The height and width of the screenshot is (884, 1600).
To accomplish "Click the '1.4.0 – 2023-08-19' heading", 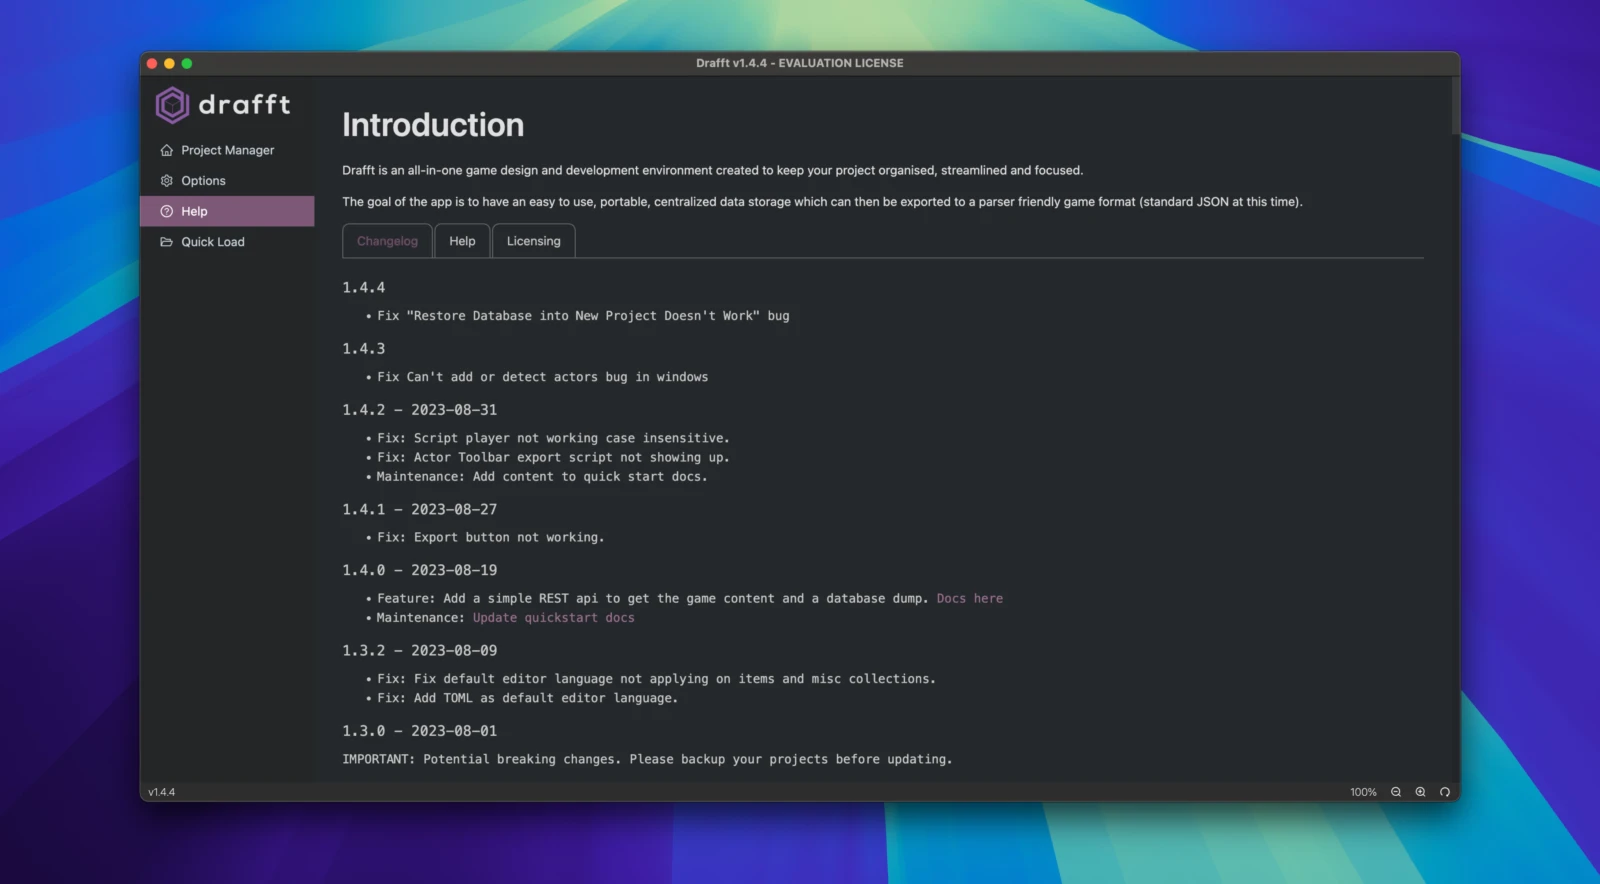I will (x=419, y=570).
